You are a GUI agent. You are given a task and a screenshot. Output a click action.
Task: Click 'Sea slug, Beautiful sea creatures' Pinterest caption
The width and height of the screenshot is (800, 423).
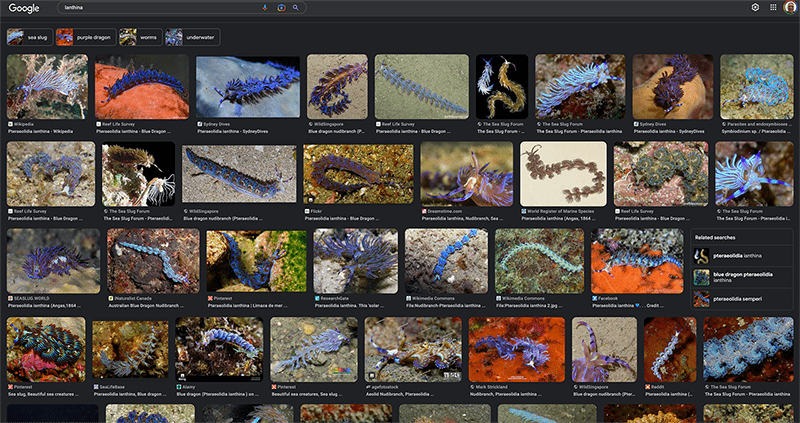pos(43,394)
